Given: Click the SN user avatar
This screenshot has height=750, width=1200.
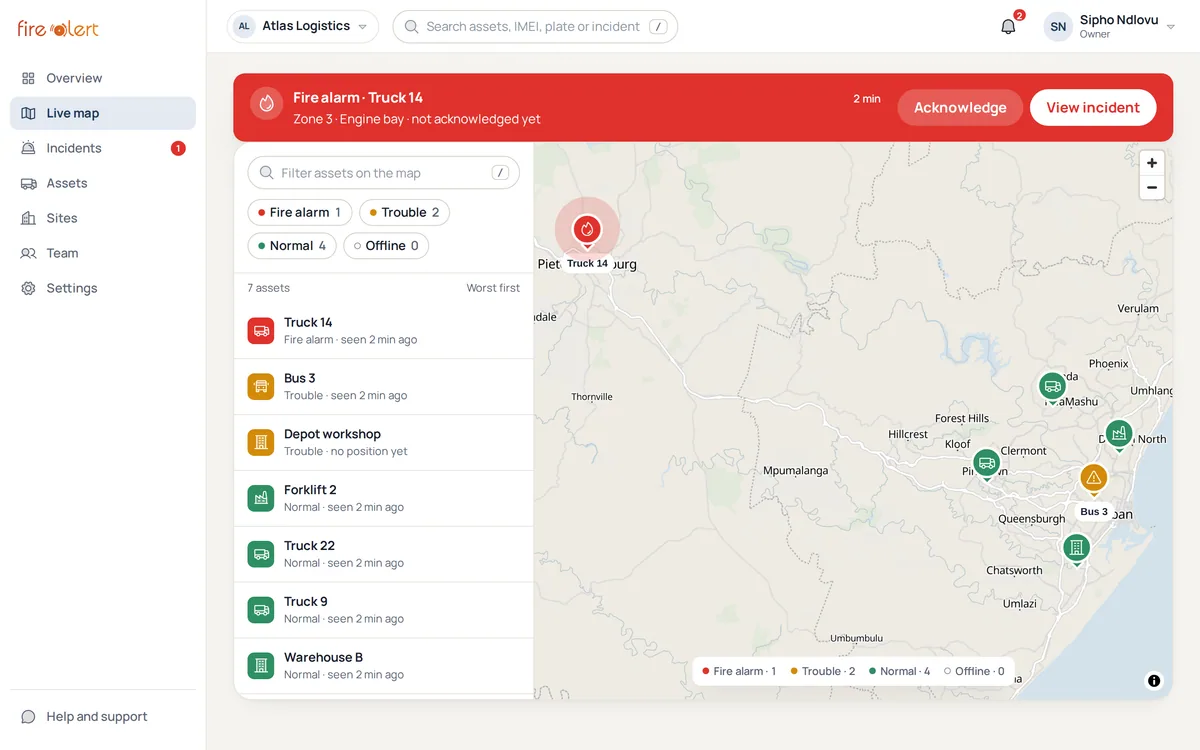Looking at the screenshot, I should point(1058,27).
